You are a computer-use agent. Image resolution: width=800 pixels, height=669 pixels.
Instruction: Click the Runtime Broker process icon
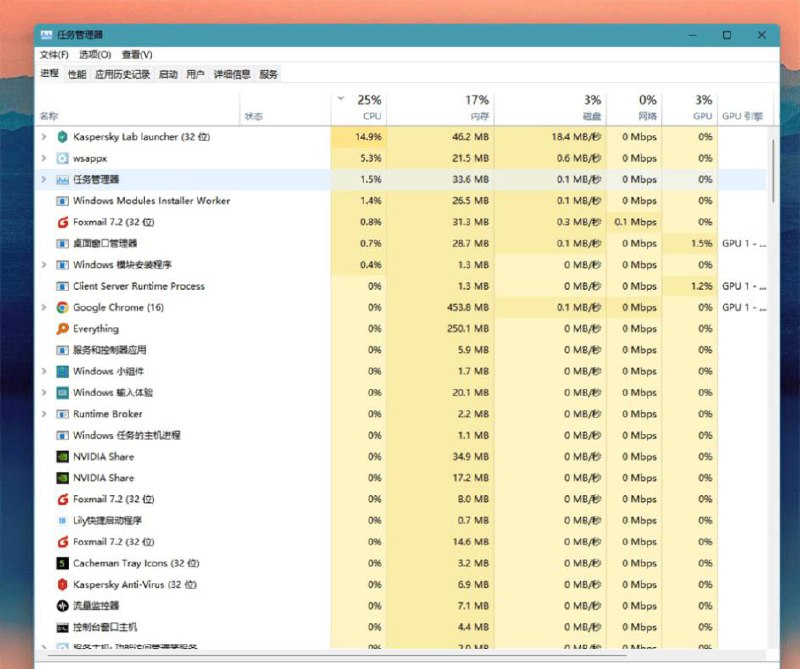62,414
